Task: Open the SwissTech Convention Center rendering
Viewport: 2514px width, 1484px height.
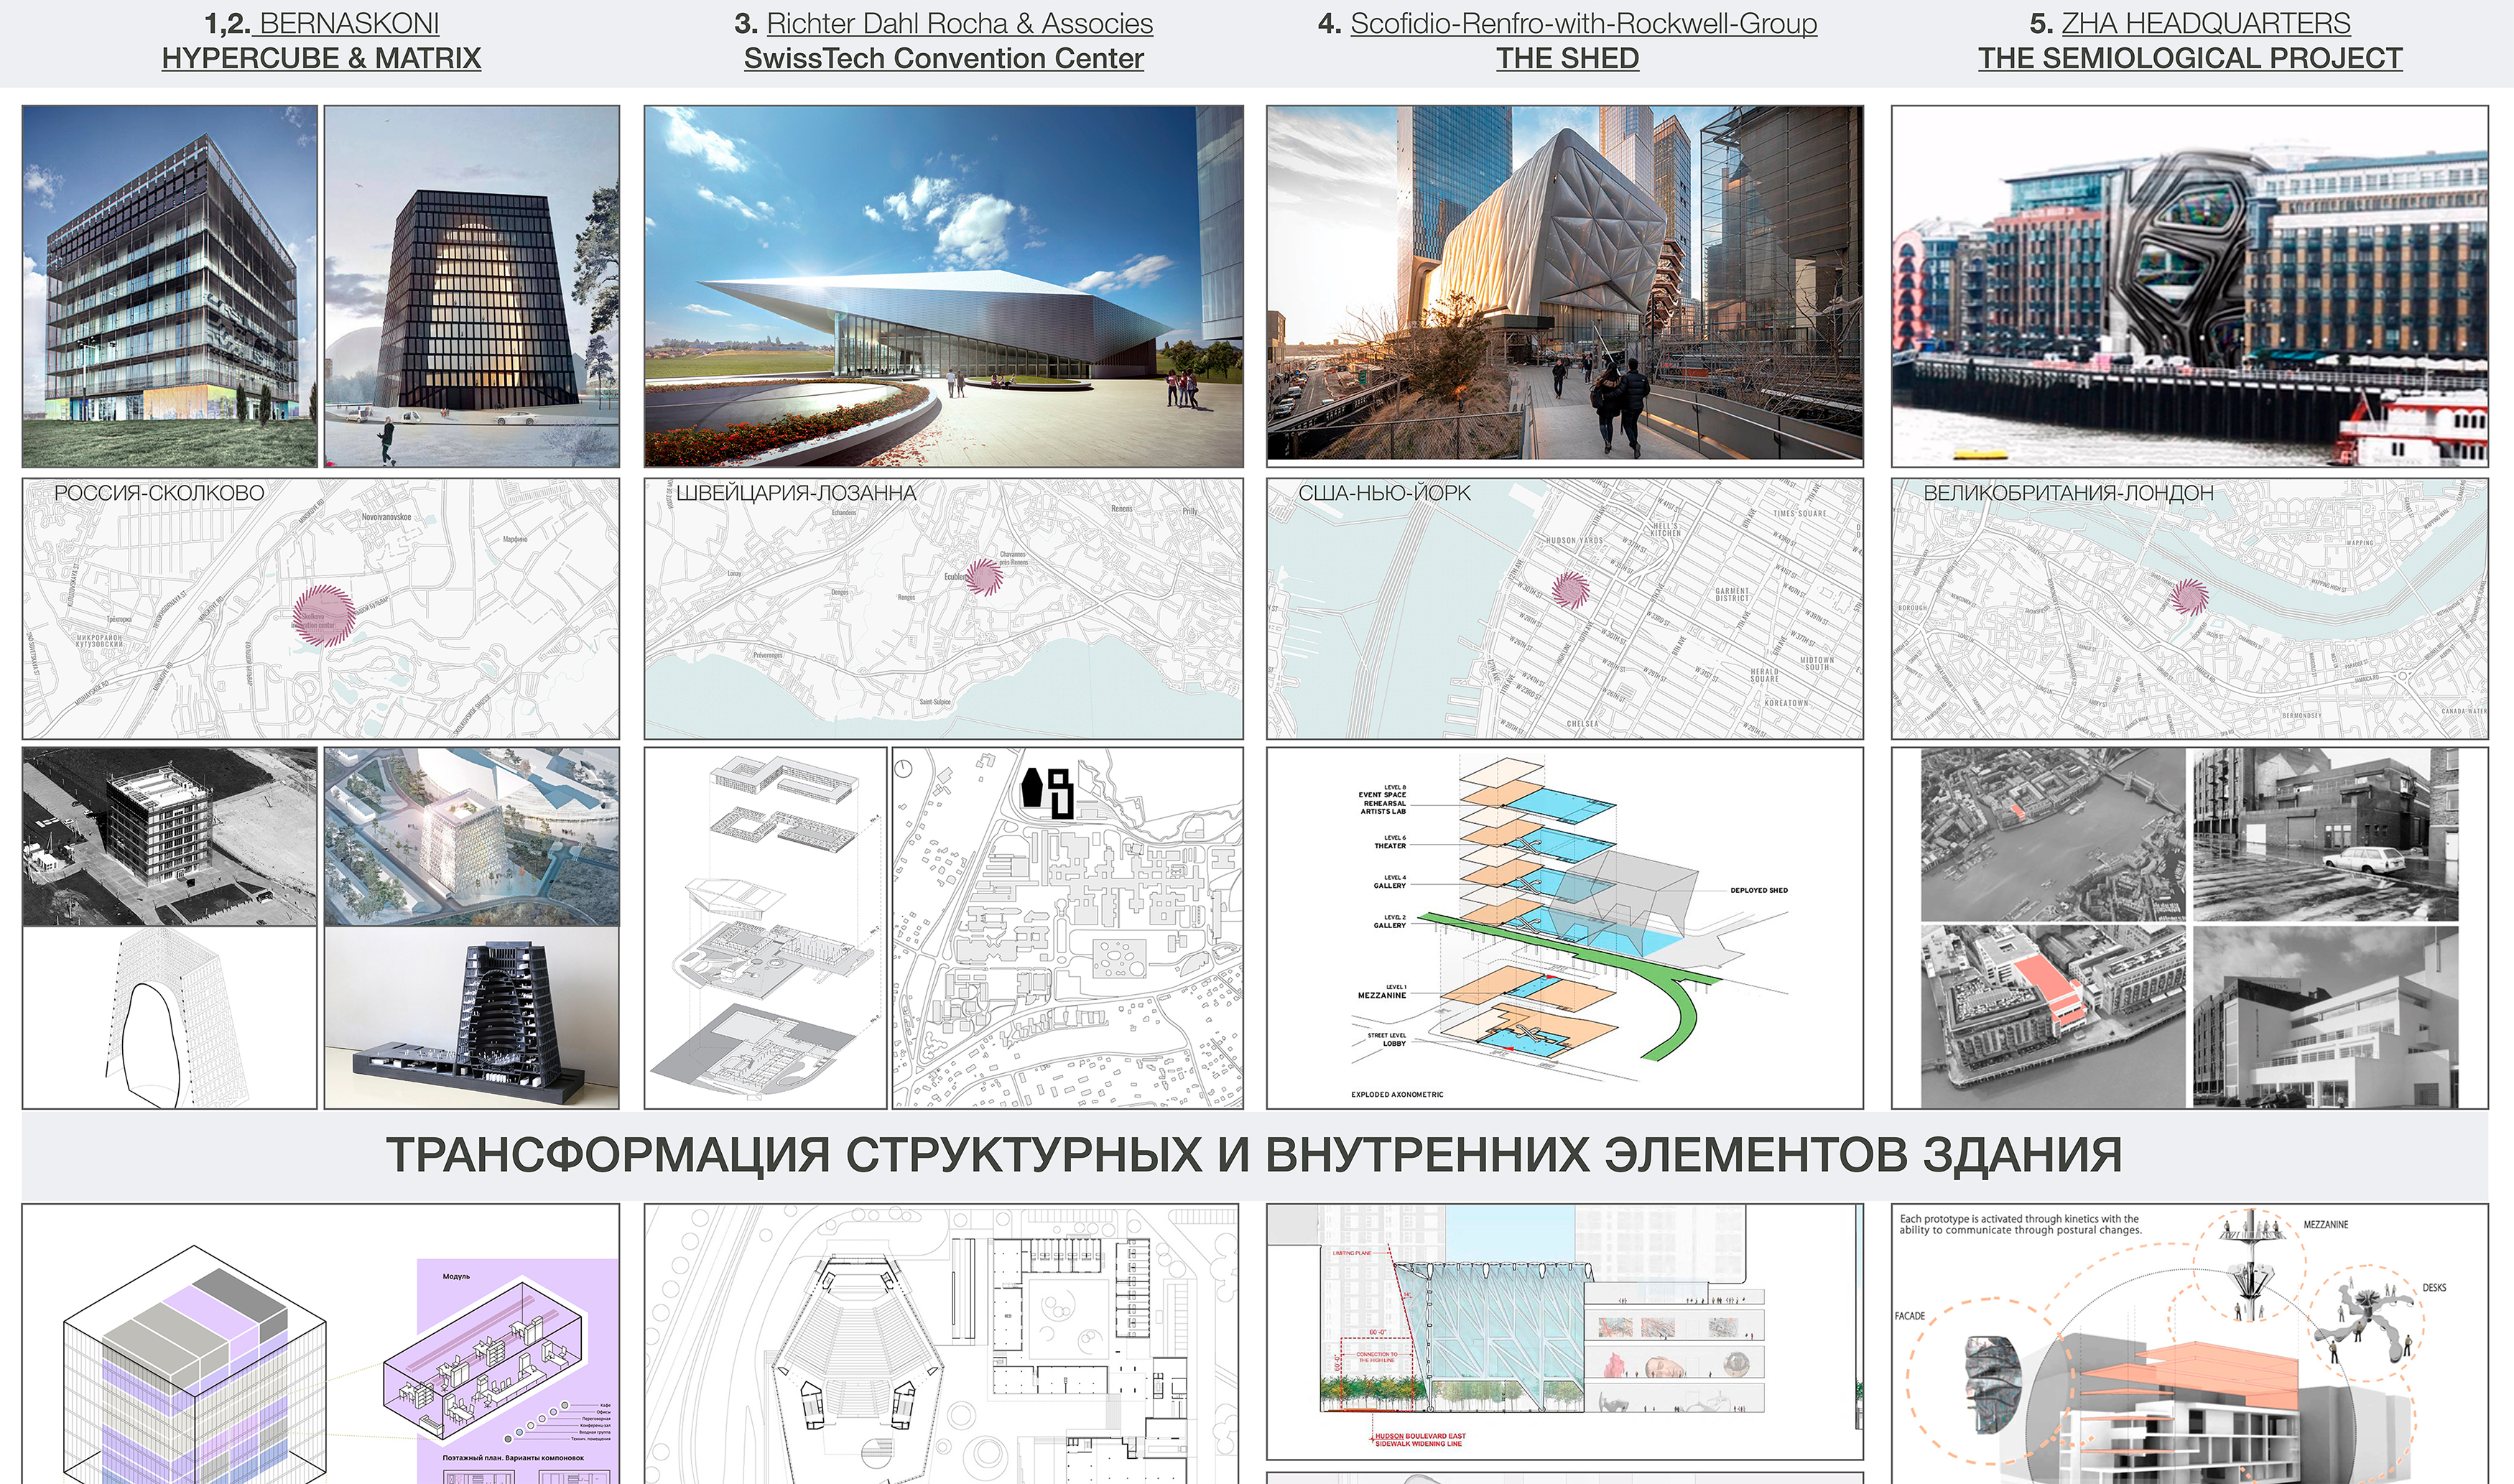Action: pos(943,286)
